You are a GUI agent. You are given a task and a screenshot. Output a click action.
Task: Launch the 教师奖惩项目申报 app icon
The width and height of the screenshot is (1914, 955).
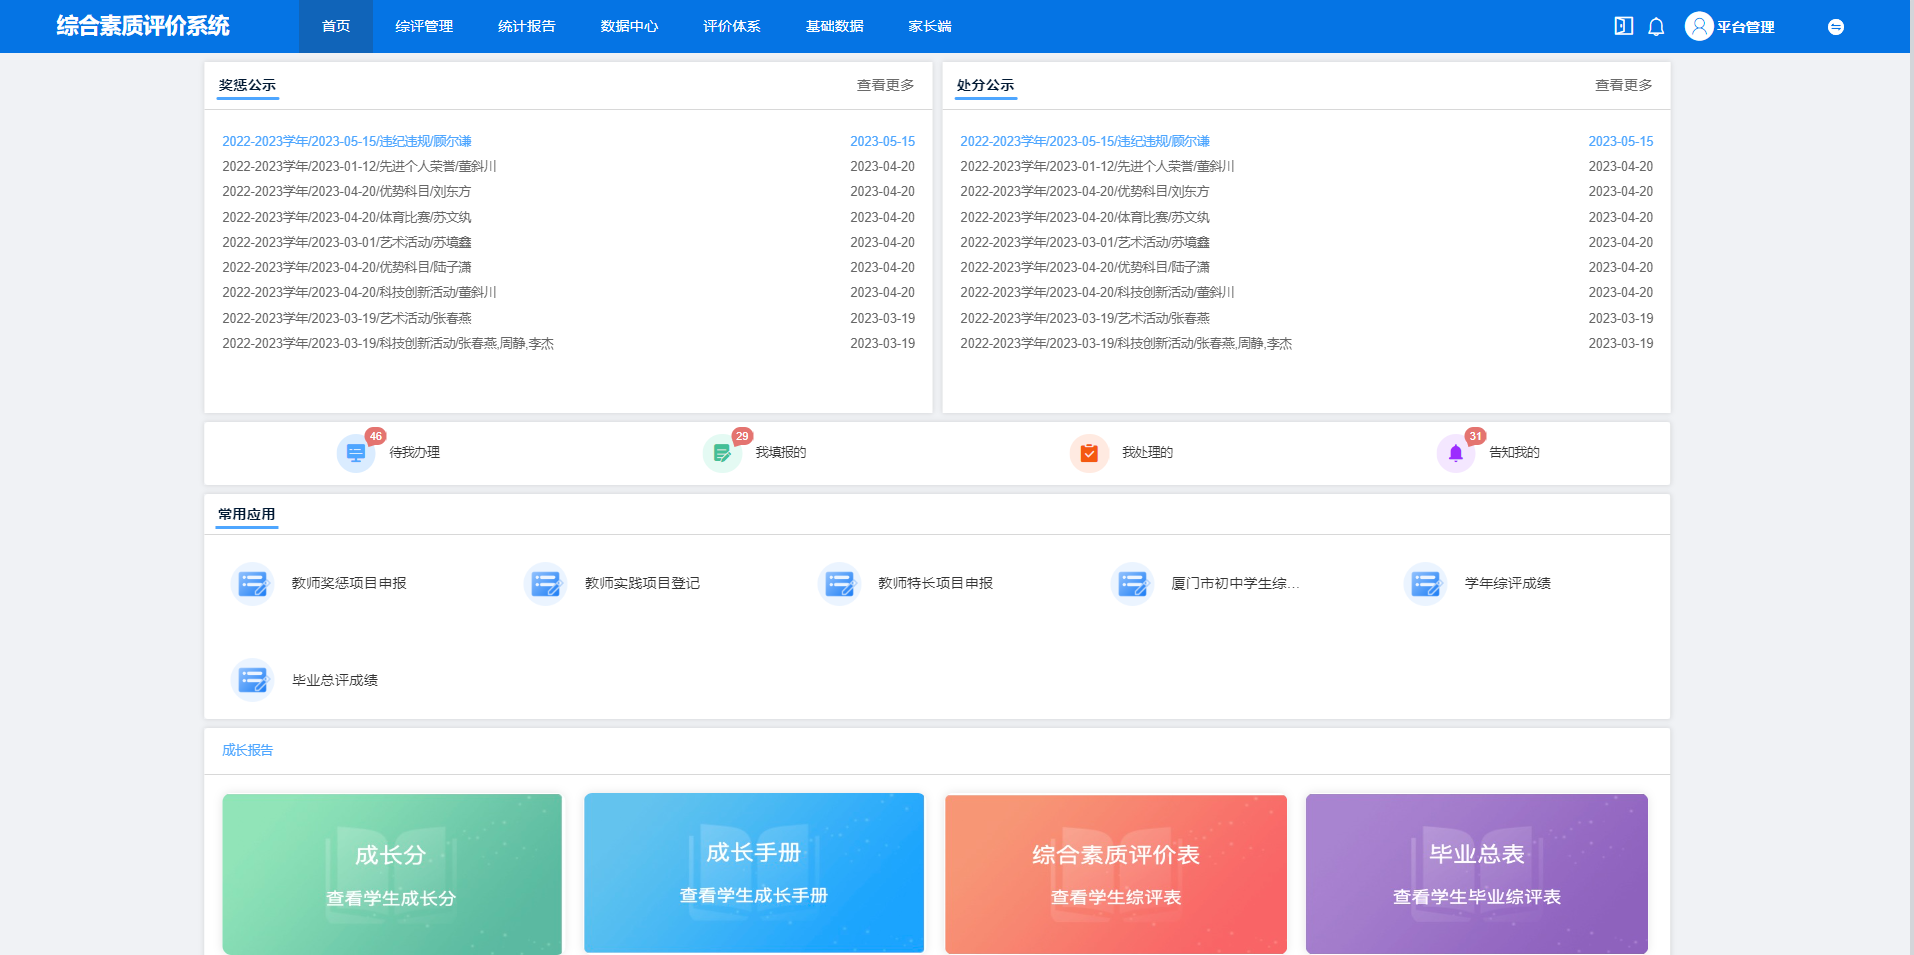coord(252,583)
